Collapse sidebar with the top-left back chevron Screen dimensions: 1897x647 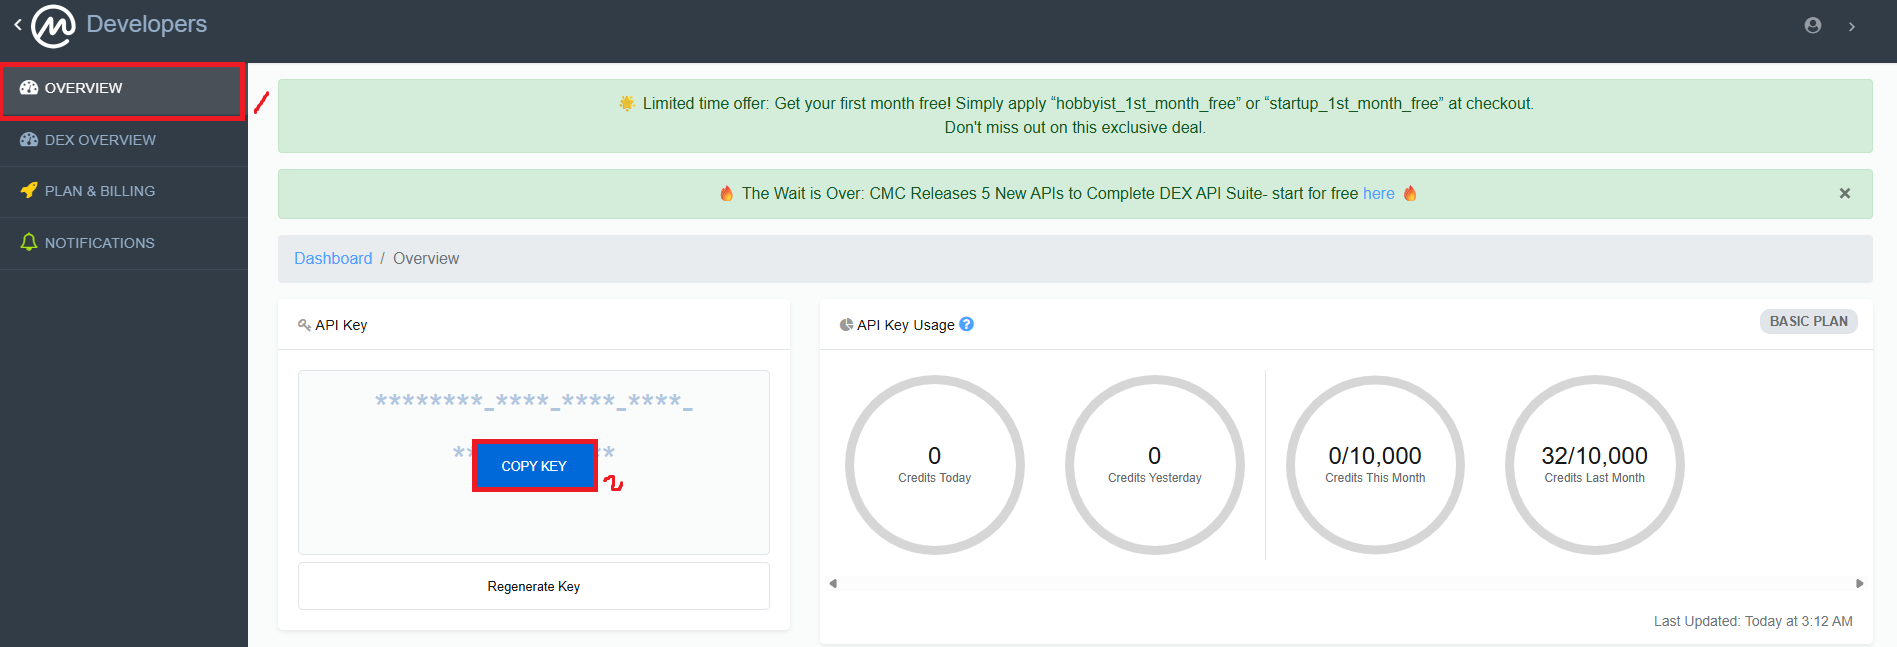[17, 25]
